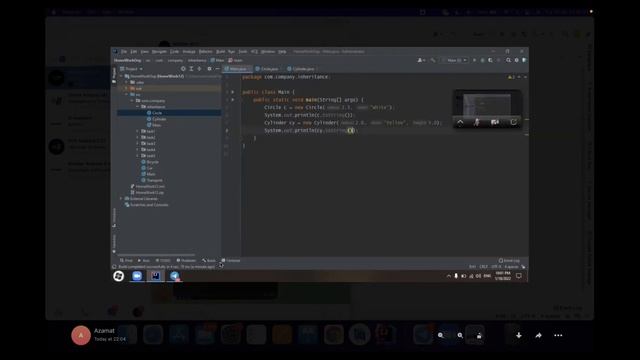Image resolution: width=640 pixels, height=360 pixels.
Task: Open the Help menu in IntelliJ
Action: point(282,52)
